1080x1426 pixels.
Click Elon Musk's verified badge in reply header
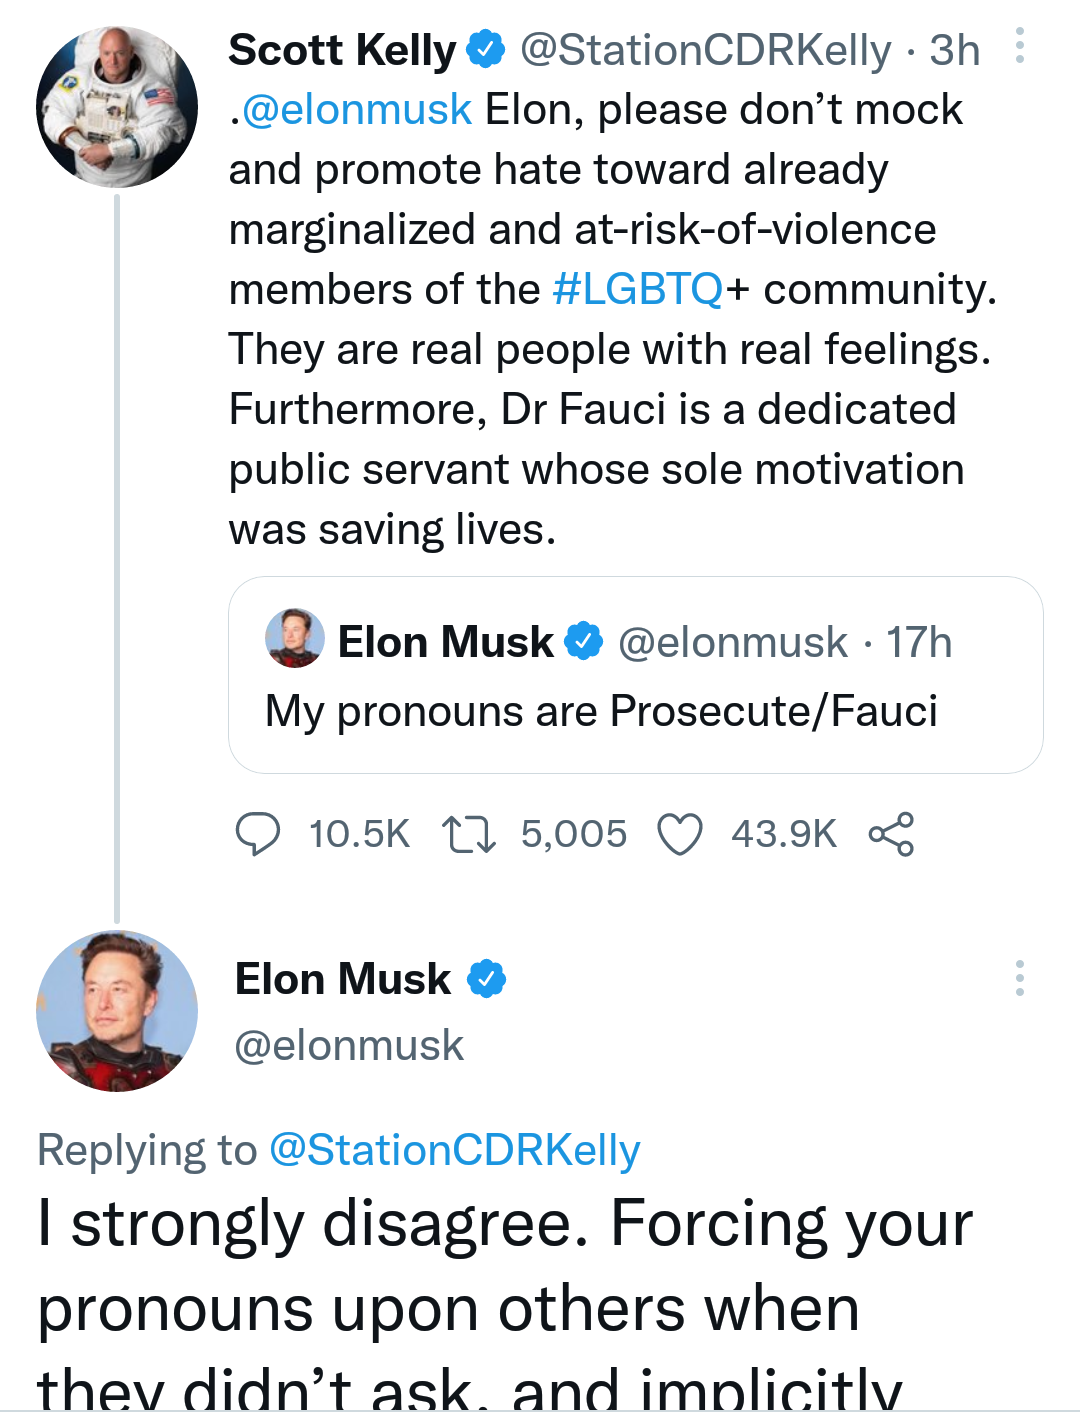coord(487,979)
